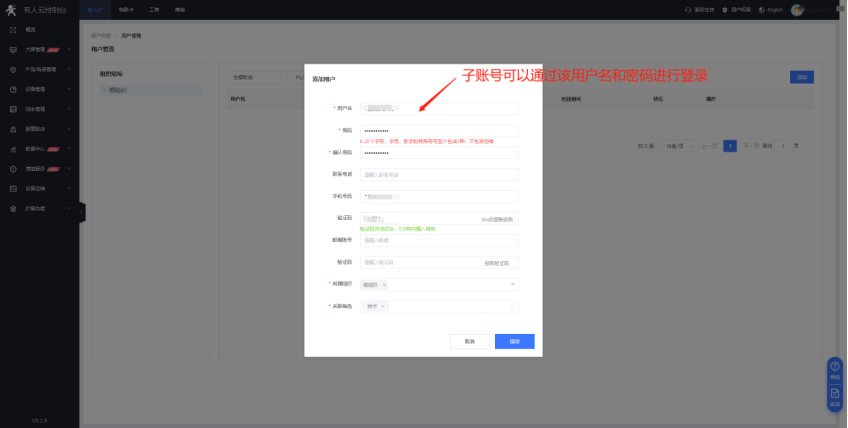Remove the tag in the 所属组织 field
The height and width of the screenshot is (428, 848).
coord(384,284)
